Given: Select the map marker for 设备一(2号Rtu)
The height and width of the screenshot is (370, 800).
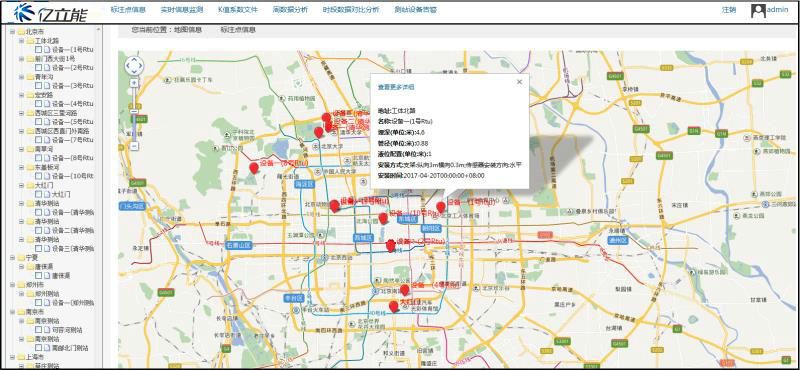Looking at the screenshot, I should tap(391, 245).
